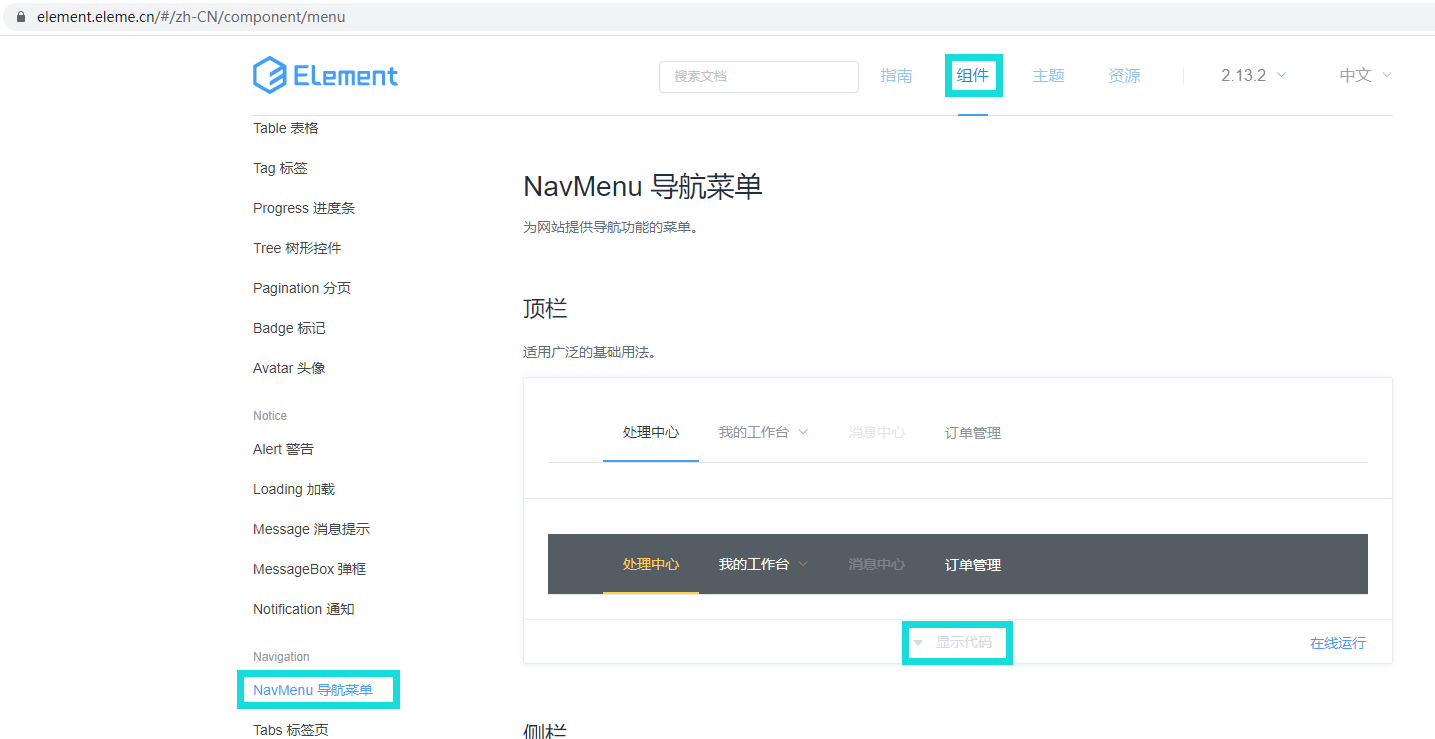Select 处理中心 in the light menu
This screenshot has width=1435, height=739.
[651, 432]
